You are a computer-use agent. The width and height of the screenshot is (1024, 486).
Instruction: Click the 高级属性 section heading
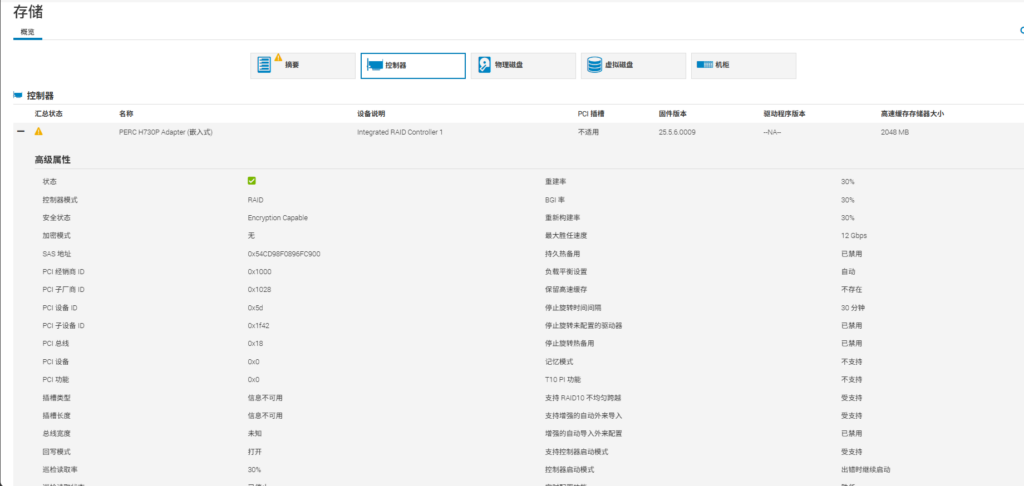click(53, 160)
